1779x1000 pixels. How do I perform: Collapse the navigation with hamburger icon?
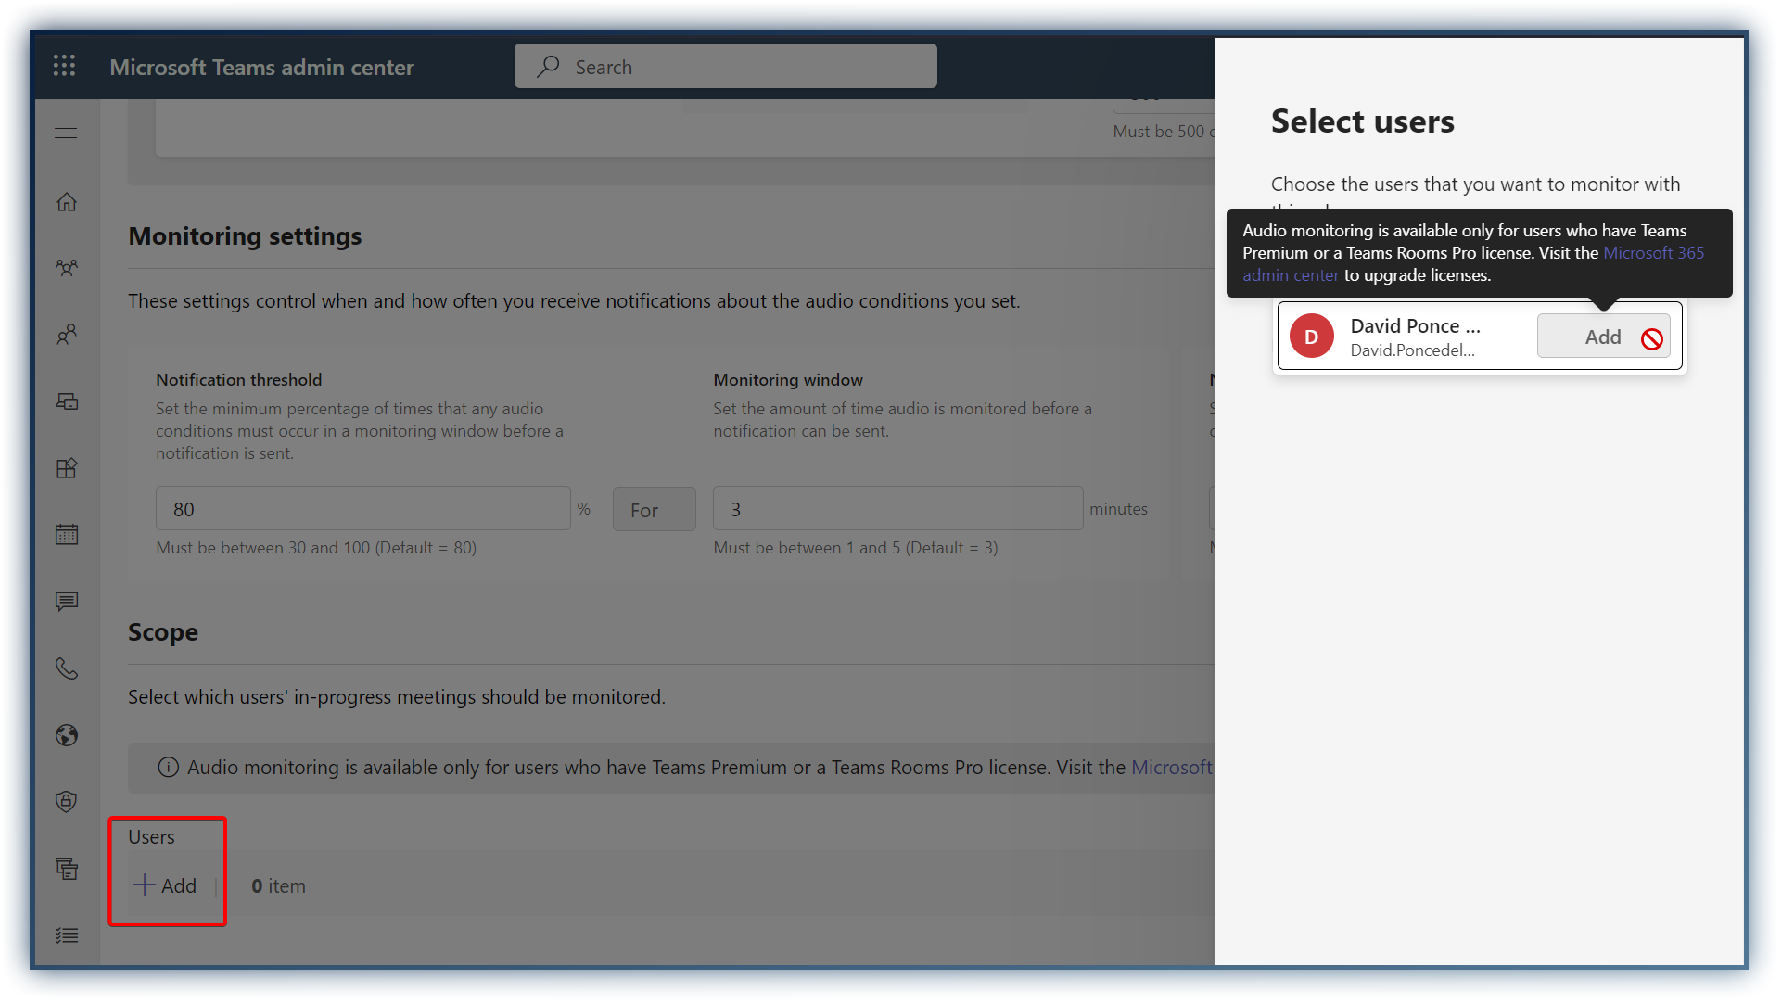(66, 133)
